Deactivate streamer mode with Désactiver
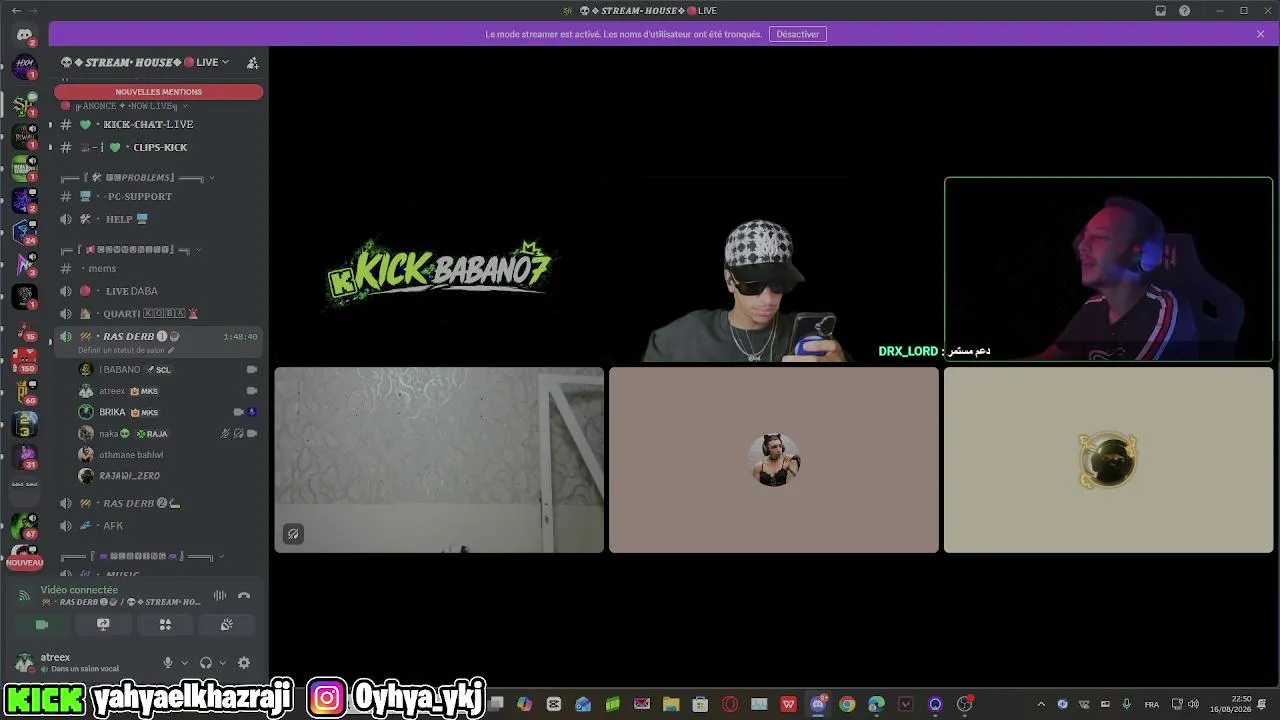The height and width of the screenshot is (720, 1280). click(798, 34)
